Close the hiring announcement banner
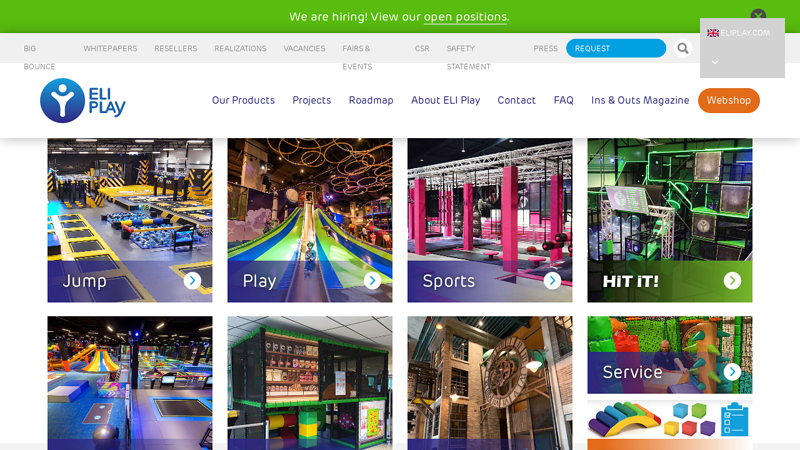 point(758,15)
